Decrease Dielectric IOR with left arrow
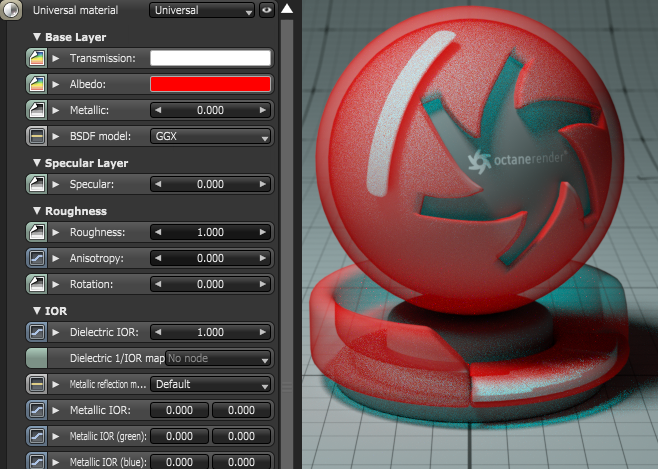Image resolution: width=658 pixels, height=469 pixels. coord(158,332)
